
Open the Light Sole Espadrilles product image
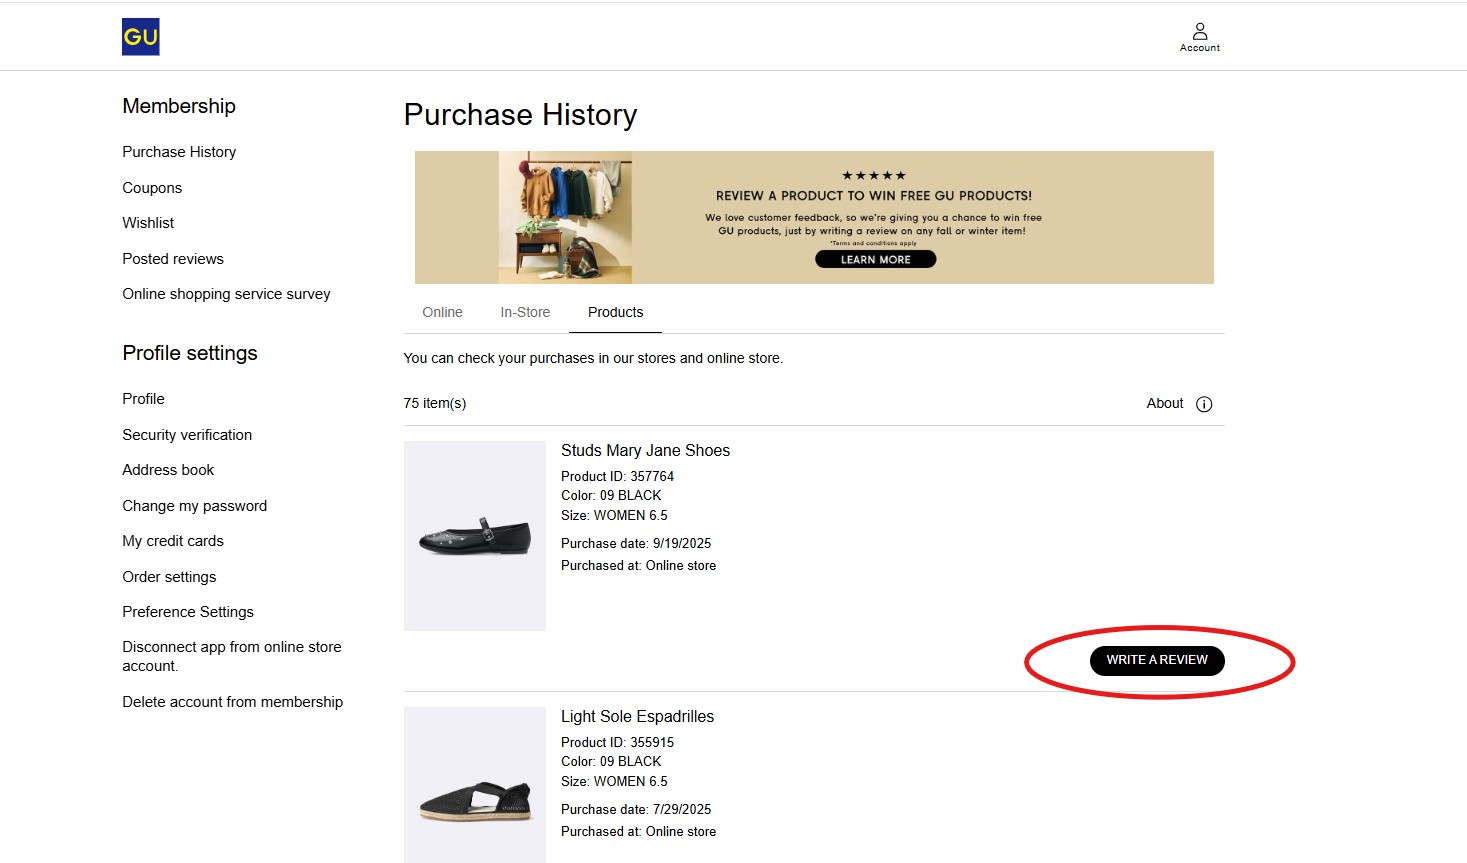pyautogui.click(x=475, y=785)
